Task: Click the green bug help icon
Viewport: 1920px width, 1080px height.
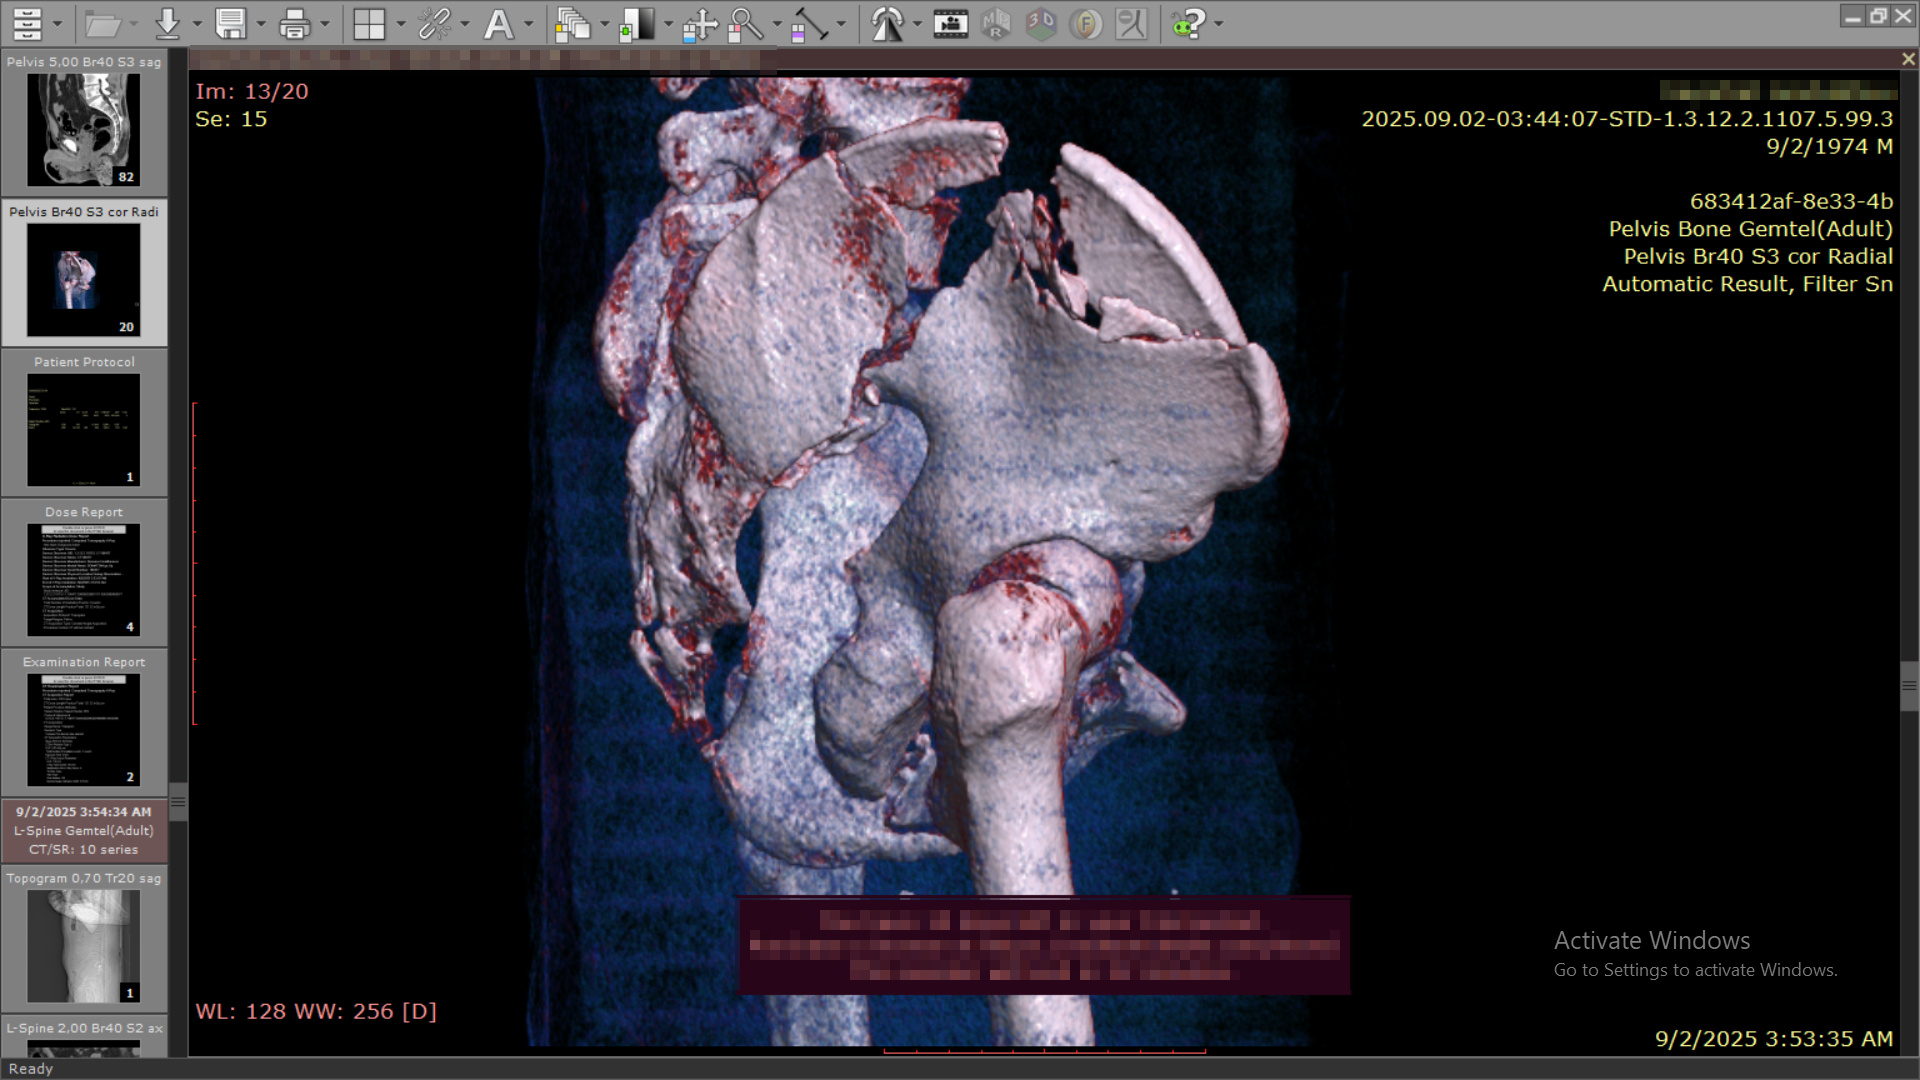Action: pyautogui.click(x=1188, y=23)
